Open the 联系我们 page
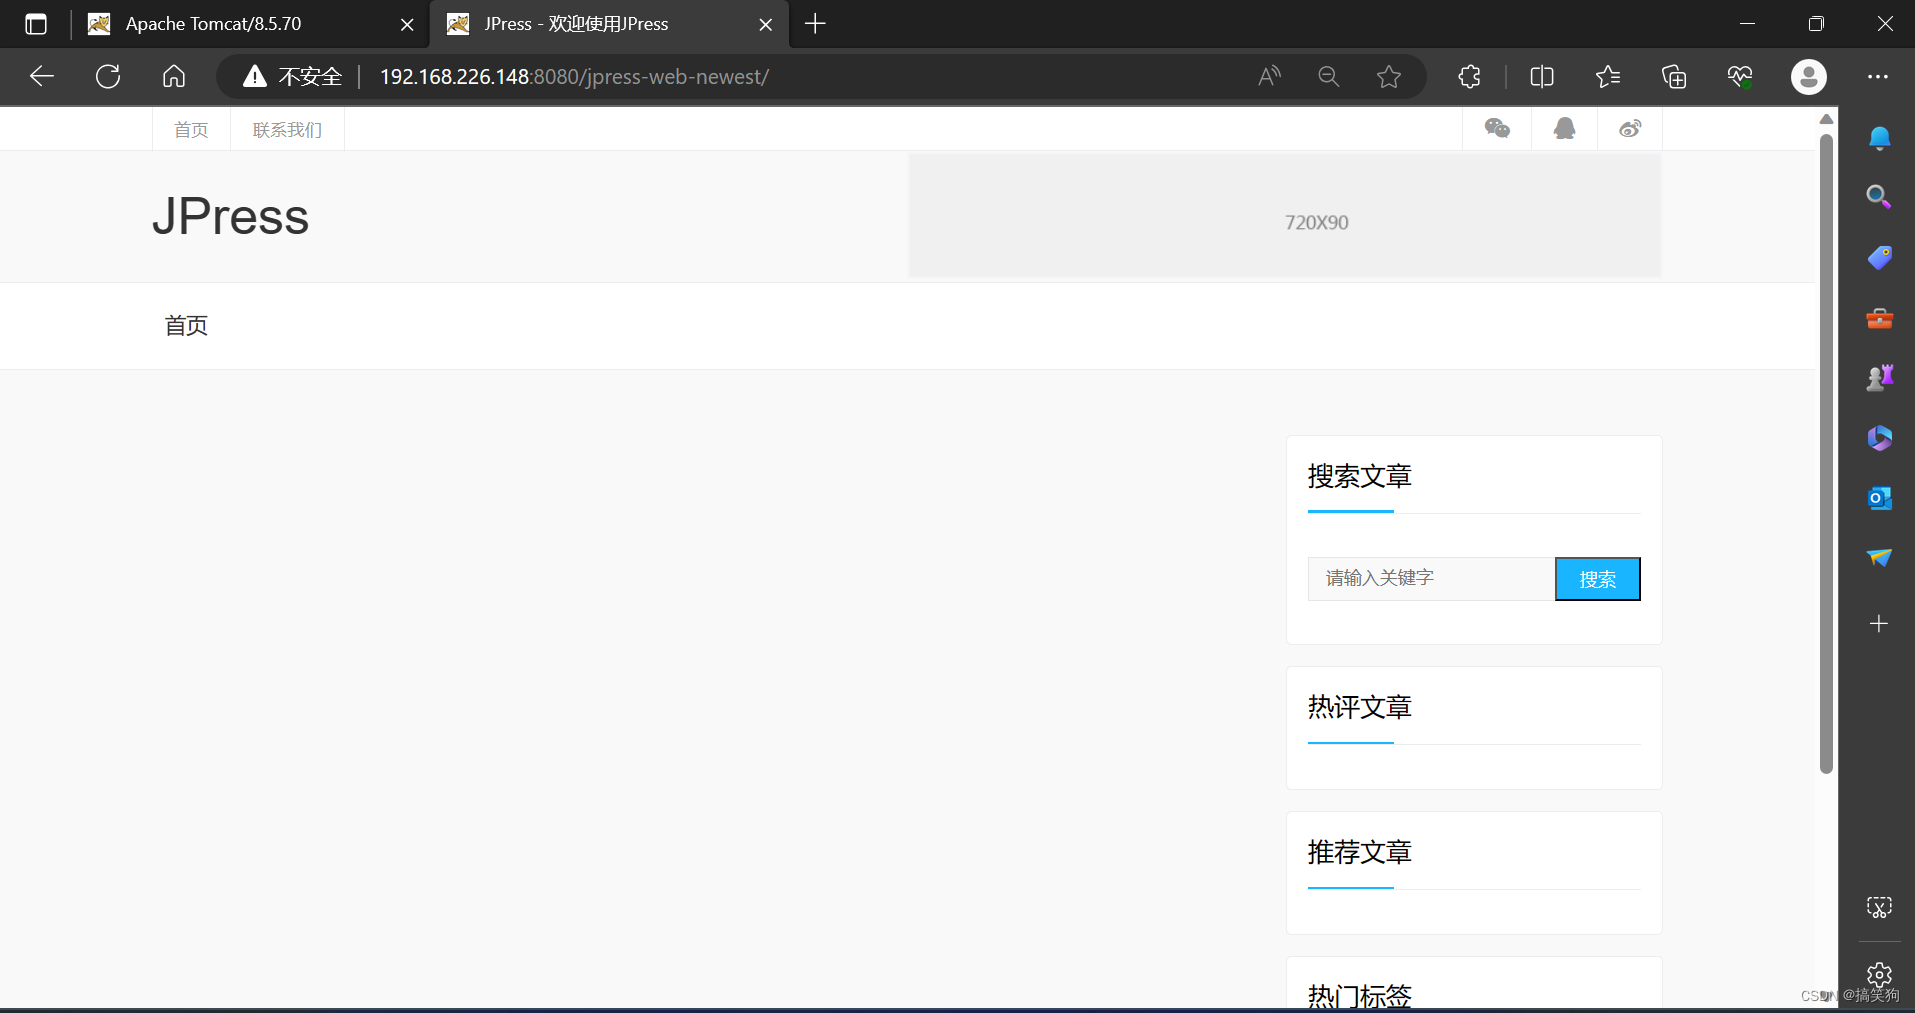1915x1013 pixels. pyautogui.click(x=286, y=128)
